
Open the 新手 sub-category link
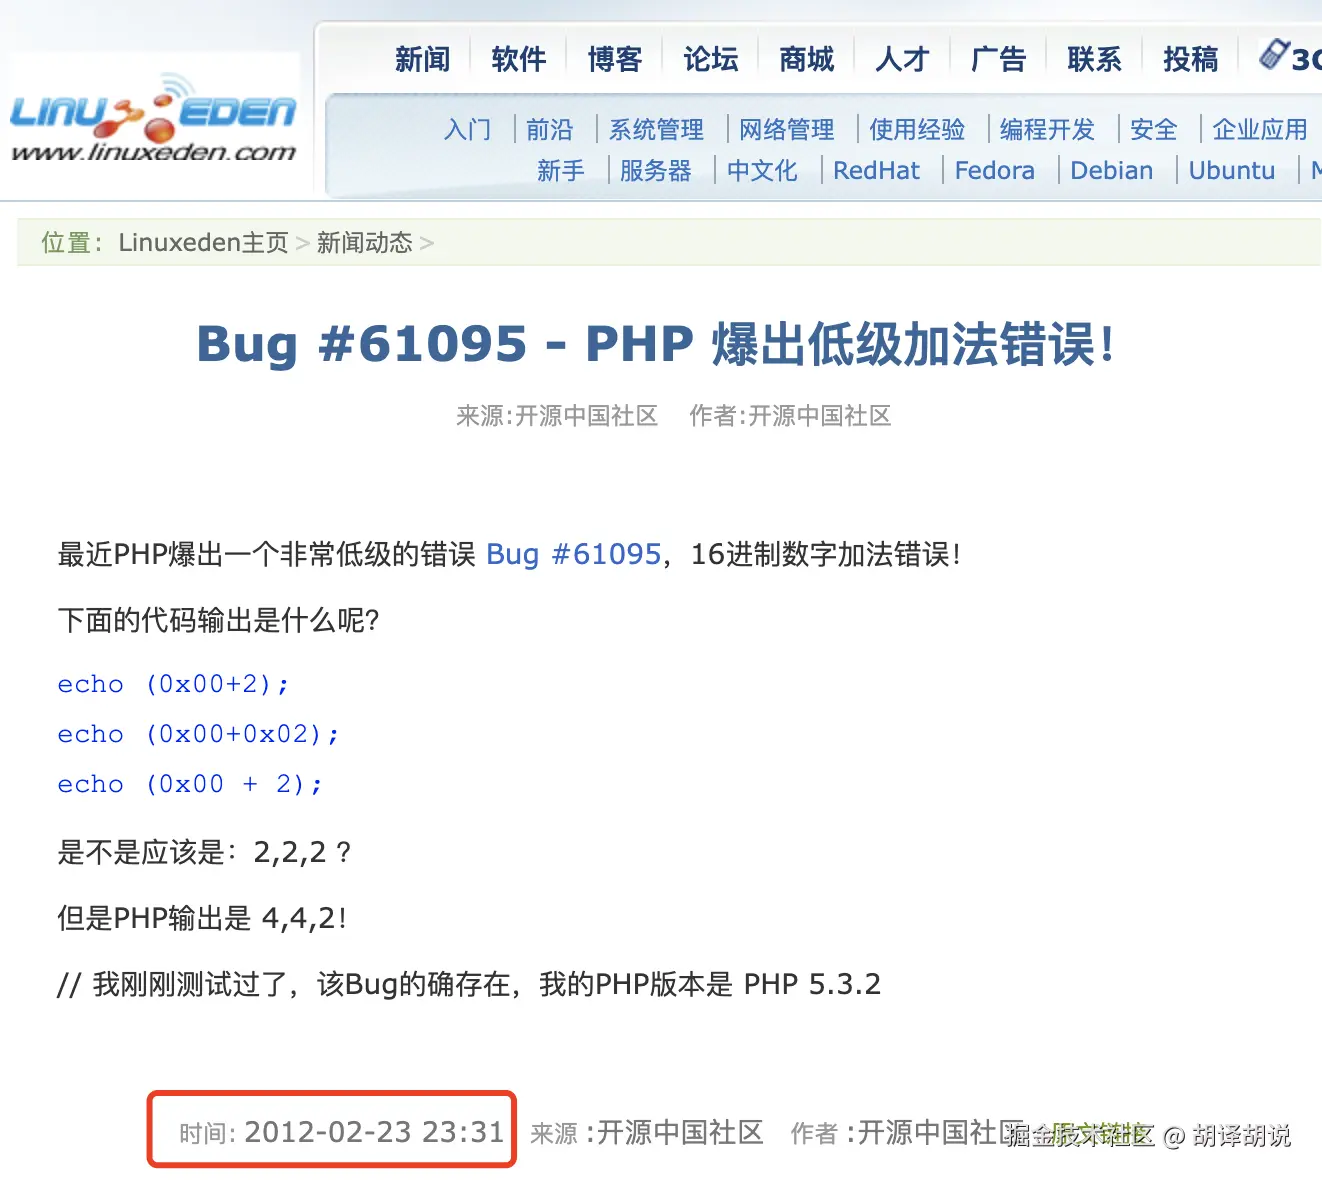coord(560,171)
